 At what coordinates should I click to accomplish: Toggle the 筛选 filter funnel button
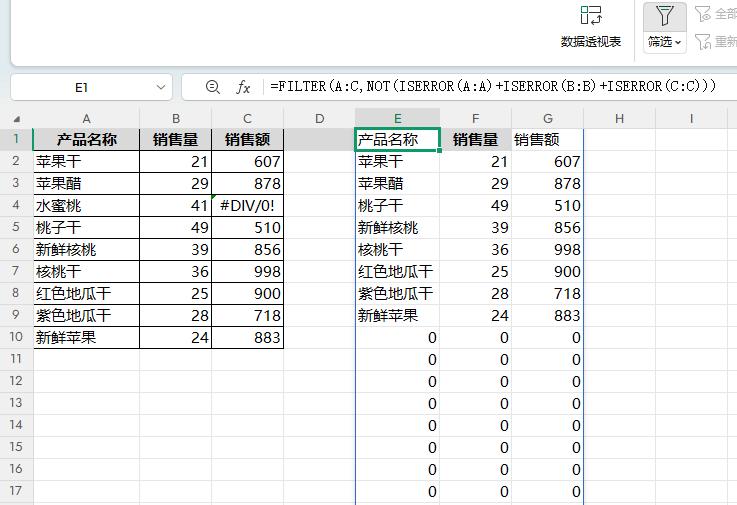(665, 16)
